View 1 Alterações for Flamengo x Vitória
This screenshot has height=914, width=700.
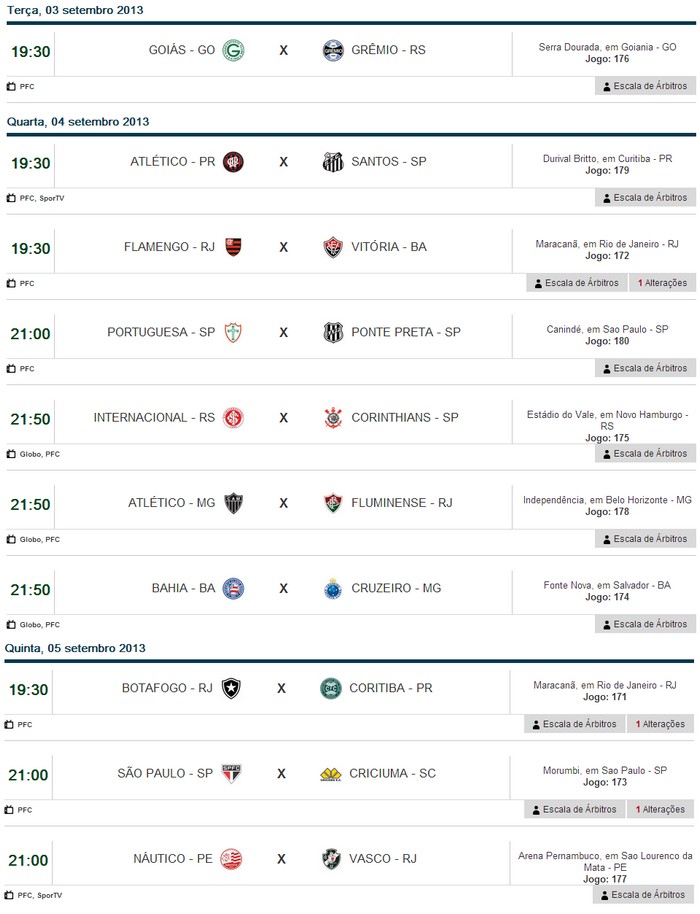(x=661, y=283)
